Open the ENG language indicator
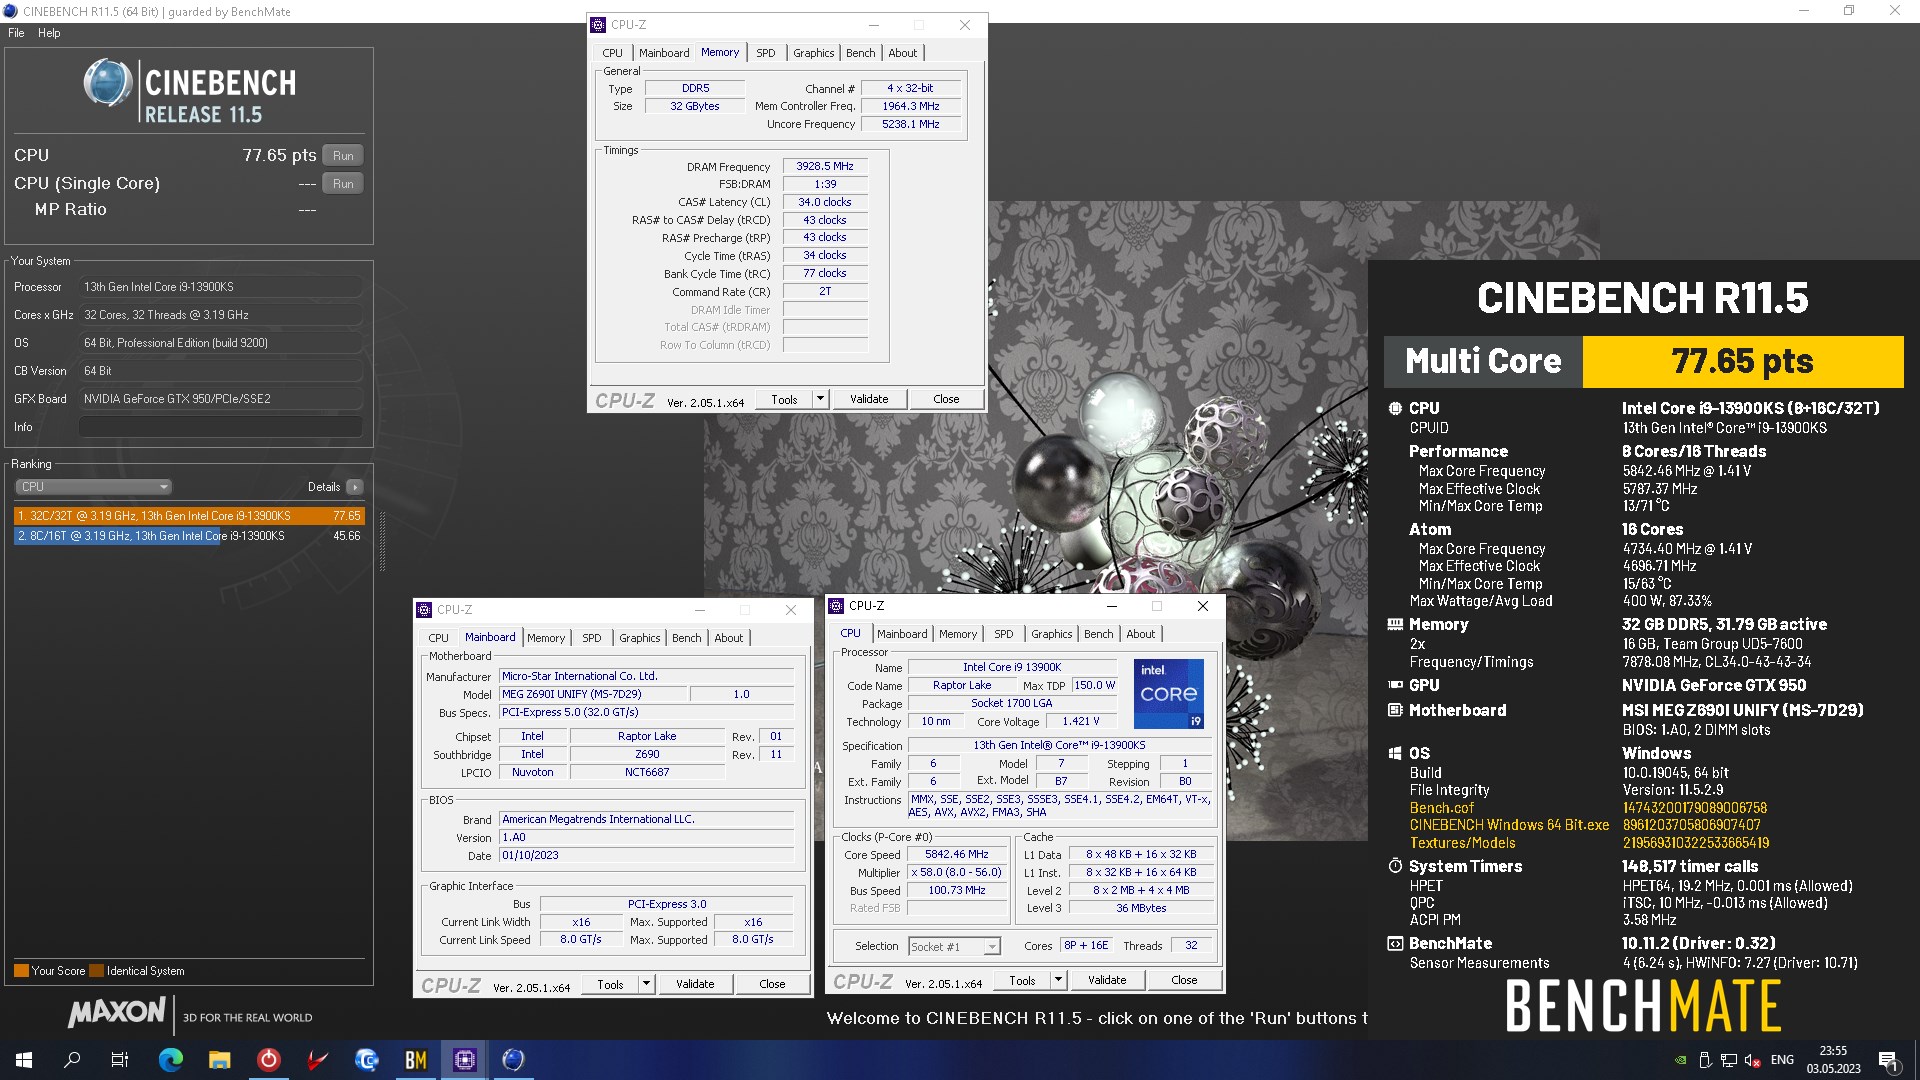Image resolution: width=1920 pixels, height=1080 pixels. click(x=1782, y=1060)
